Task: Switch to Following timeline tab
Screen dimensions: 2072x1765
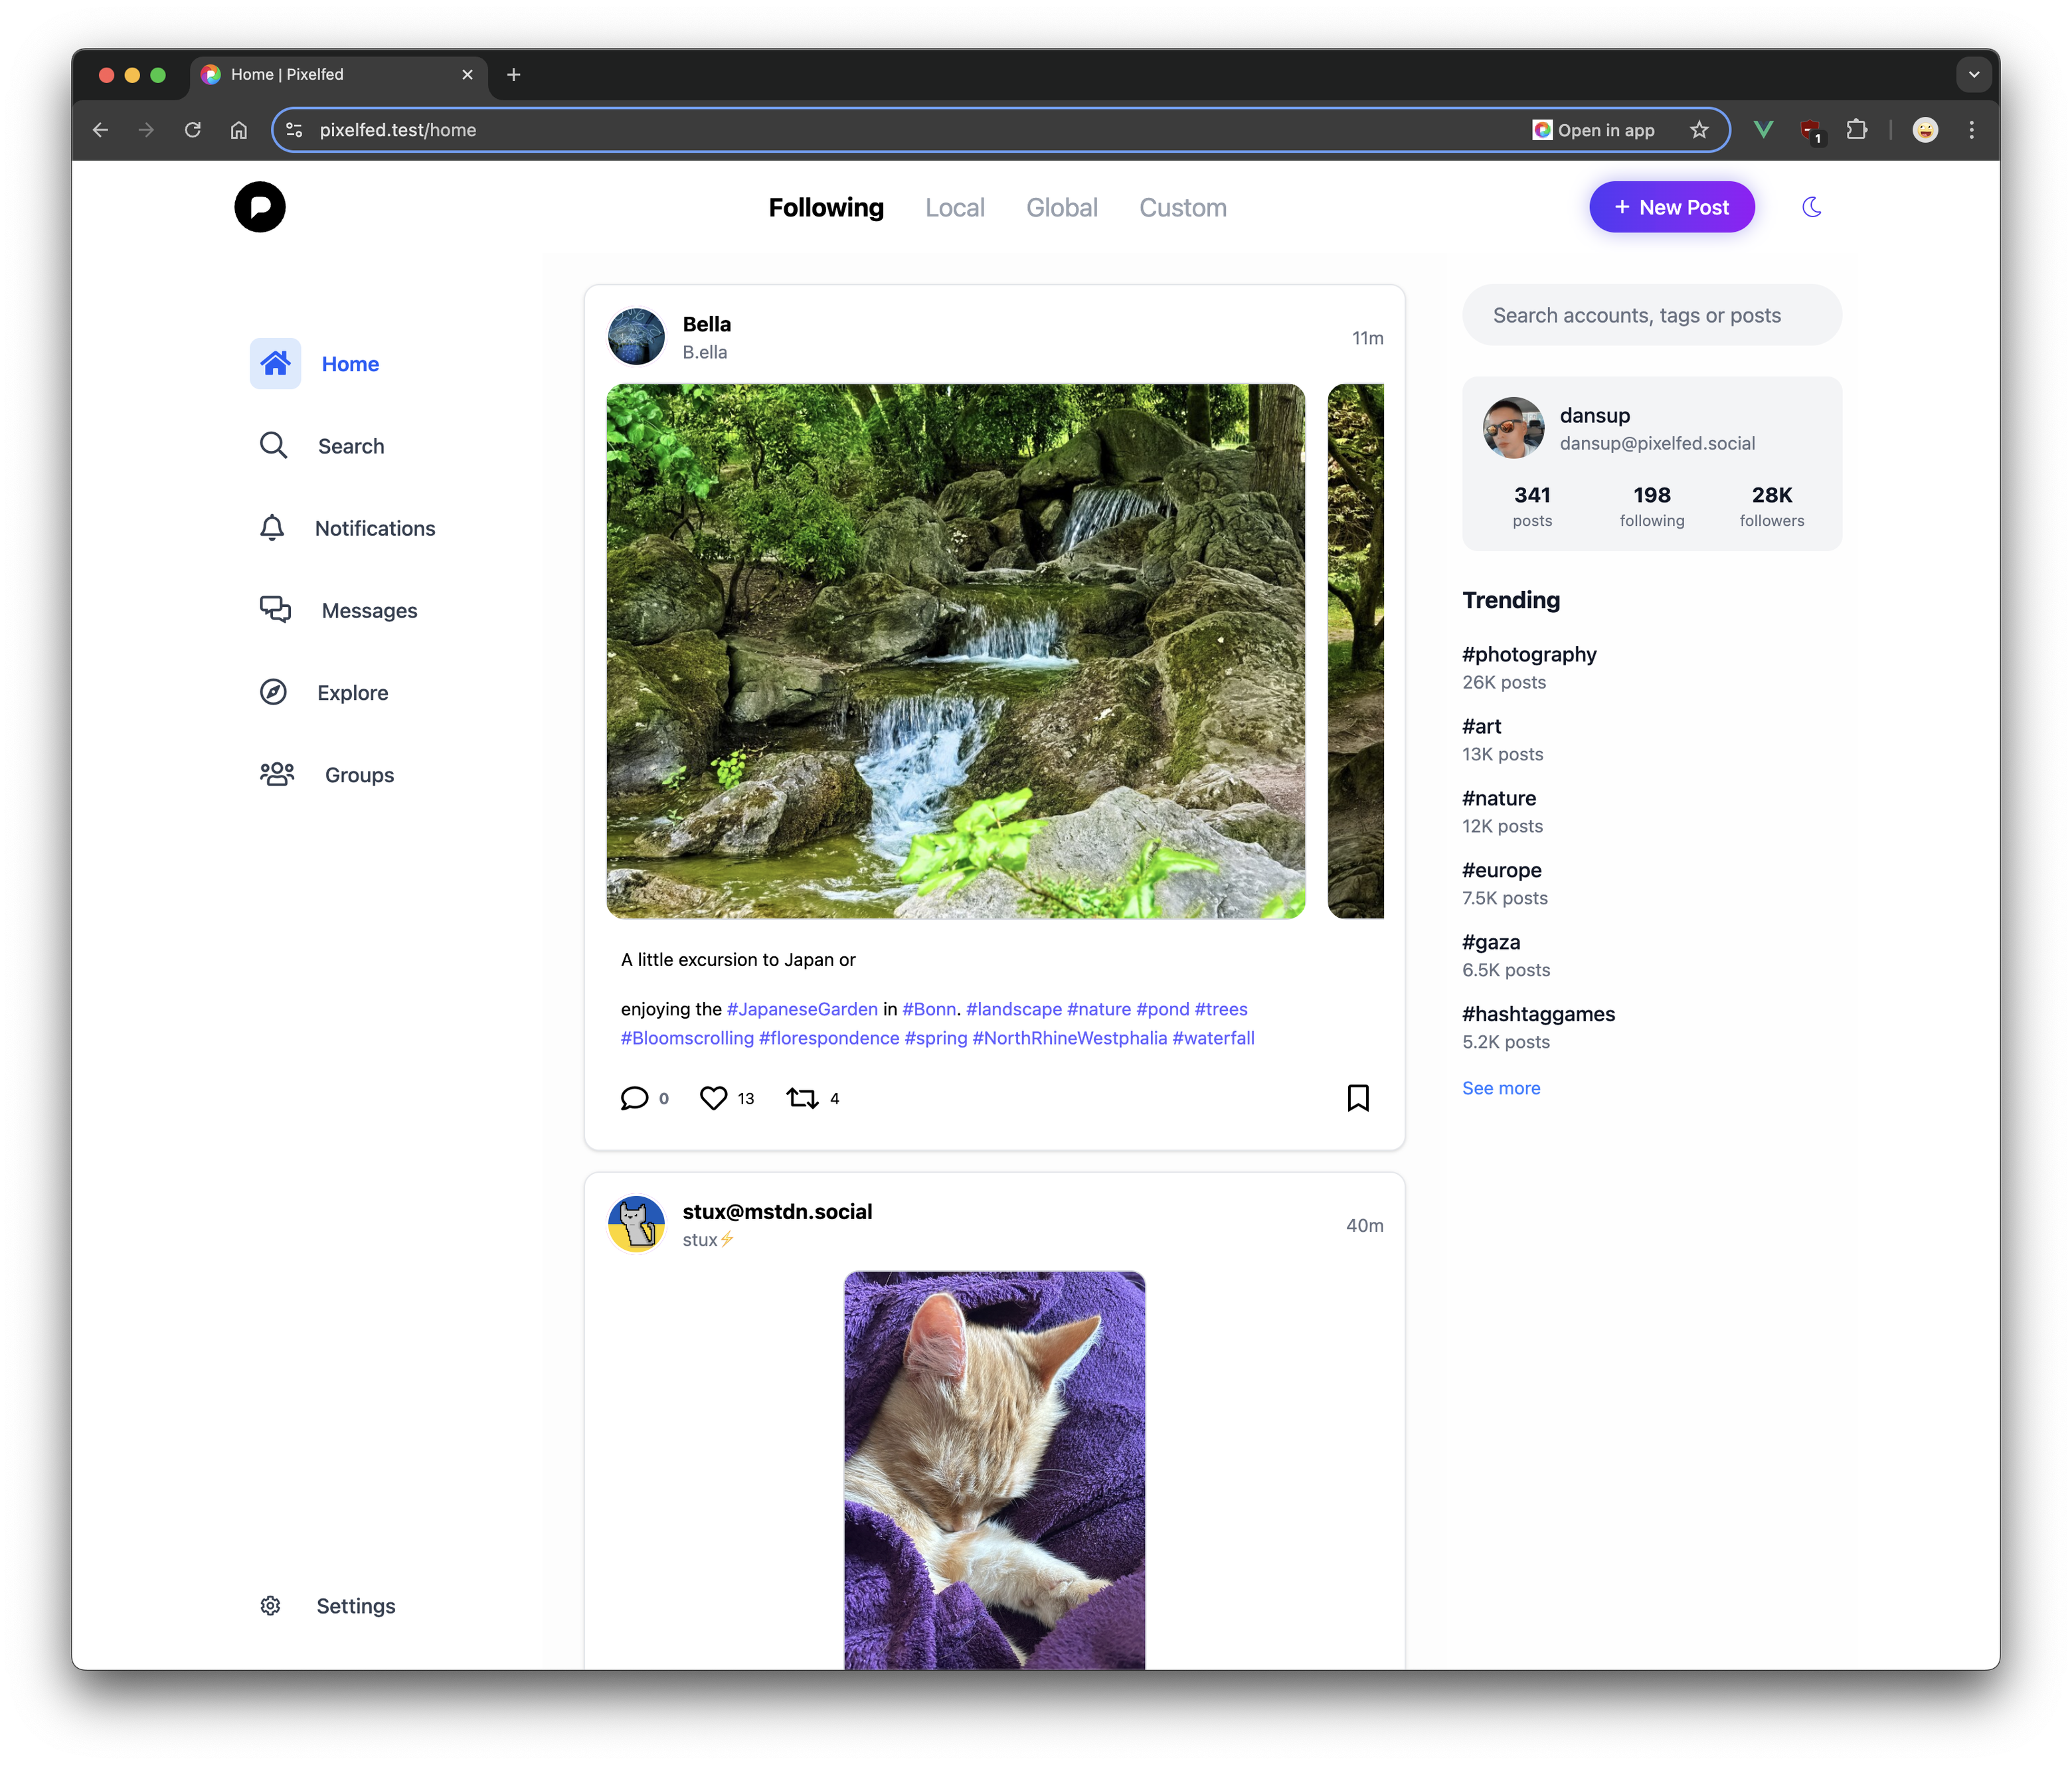Action: (x=826, y=207)
